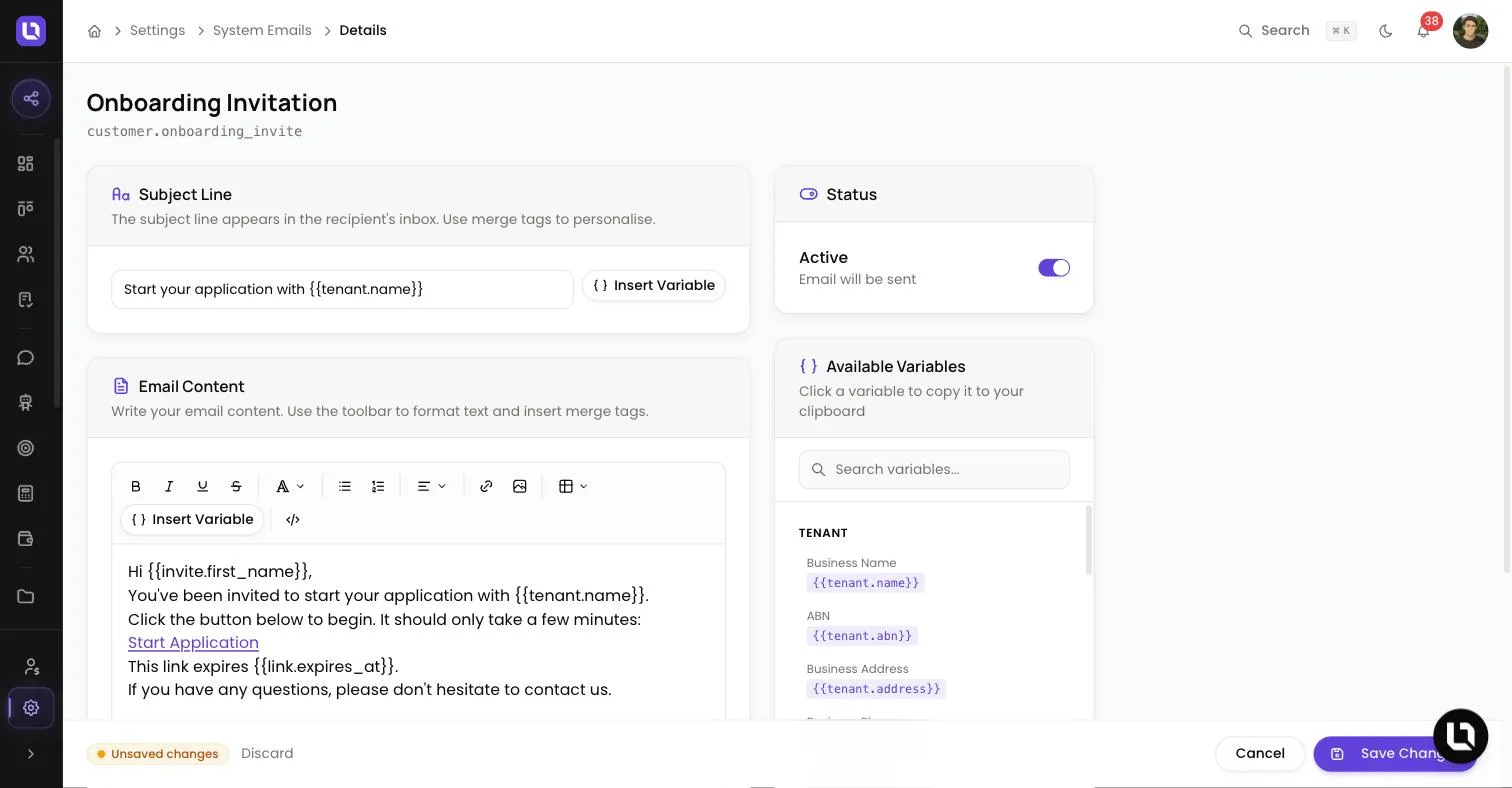Toggle bold formatting in the email editor
Image resolution: width=1512 pixels, height=788 pixels.
(x=136, y=486)
